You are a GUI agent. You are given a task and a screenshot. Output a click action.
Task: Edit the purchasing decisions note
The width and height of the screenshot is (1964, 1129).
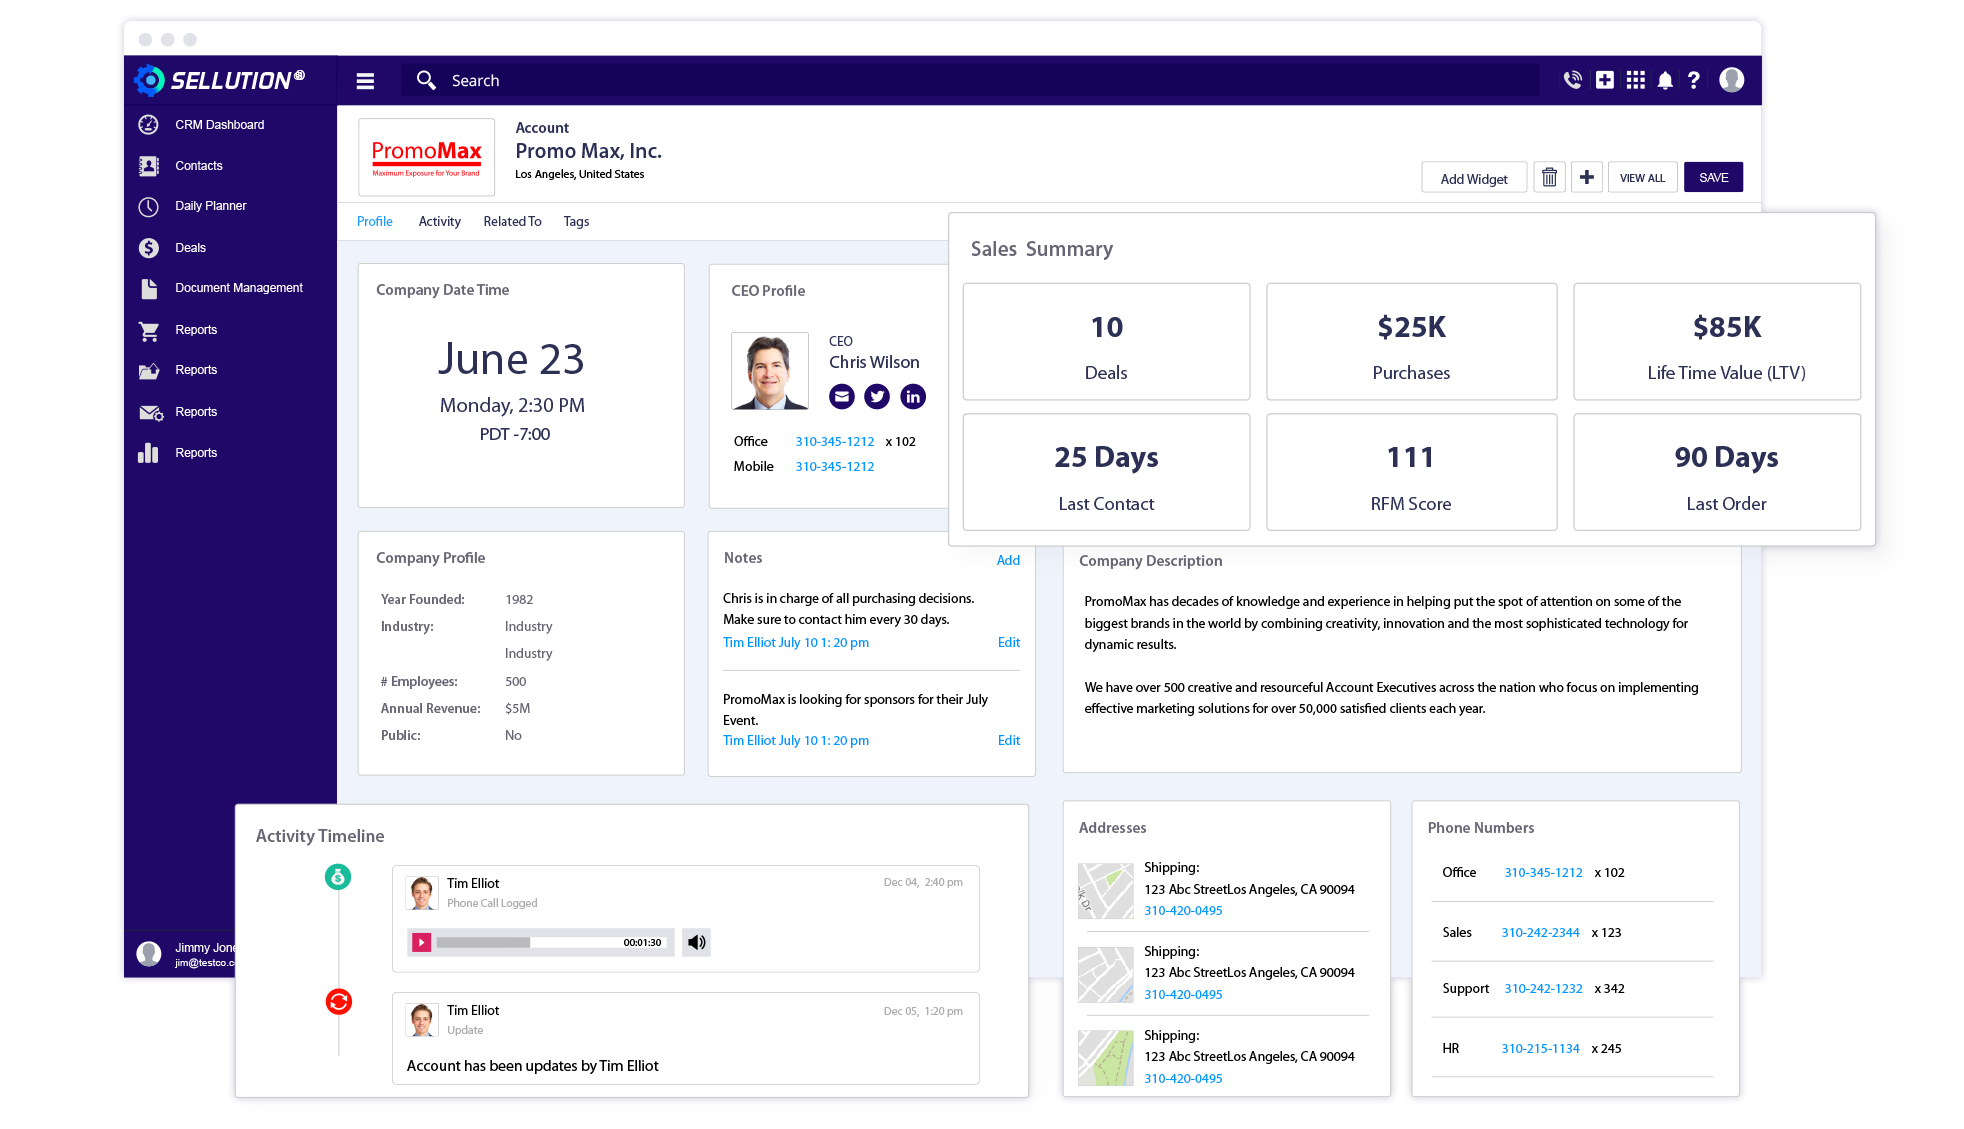click(x=1009, y=643)
